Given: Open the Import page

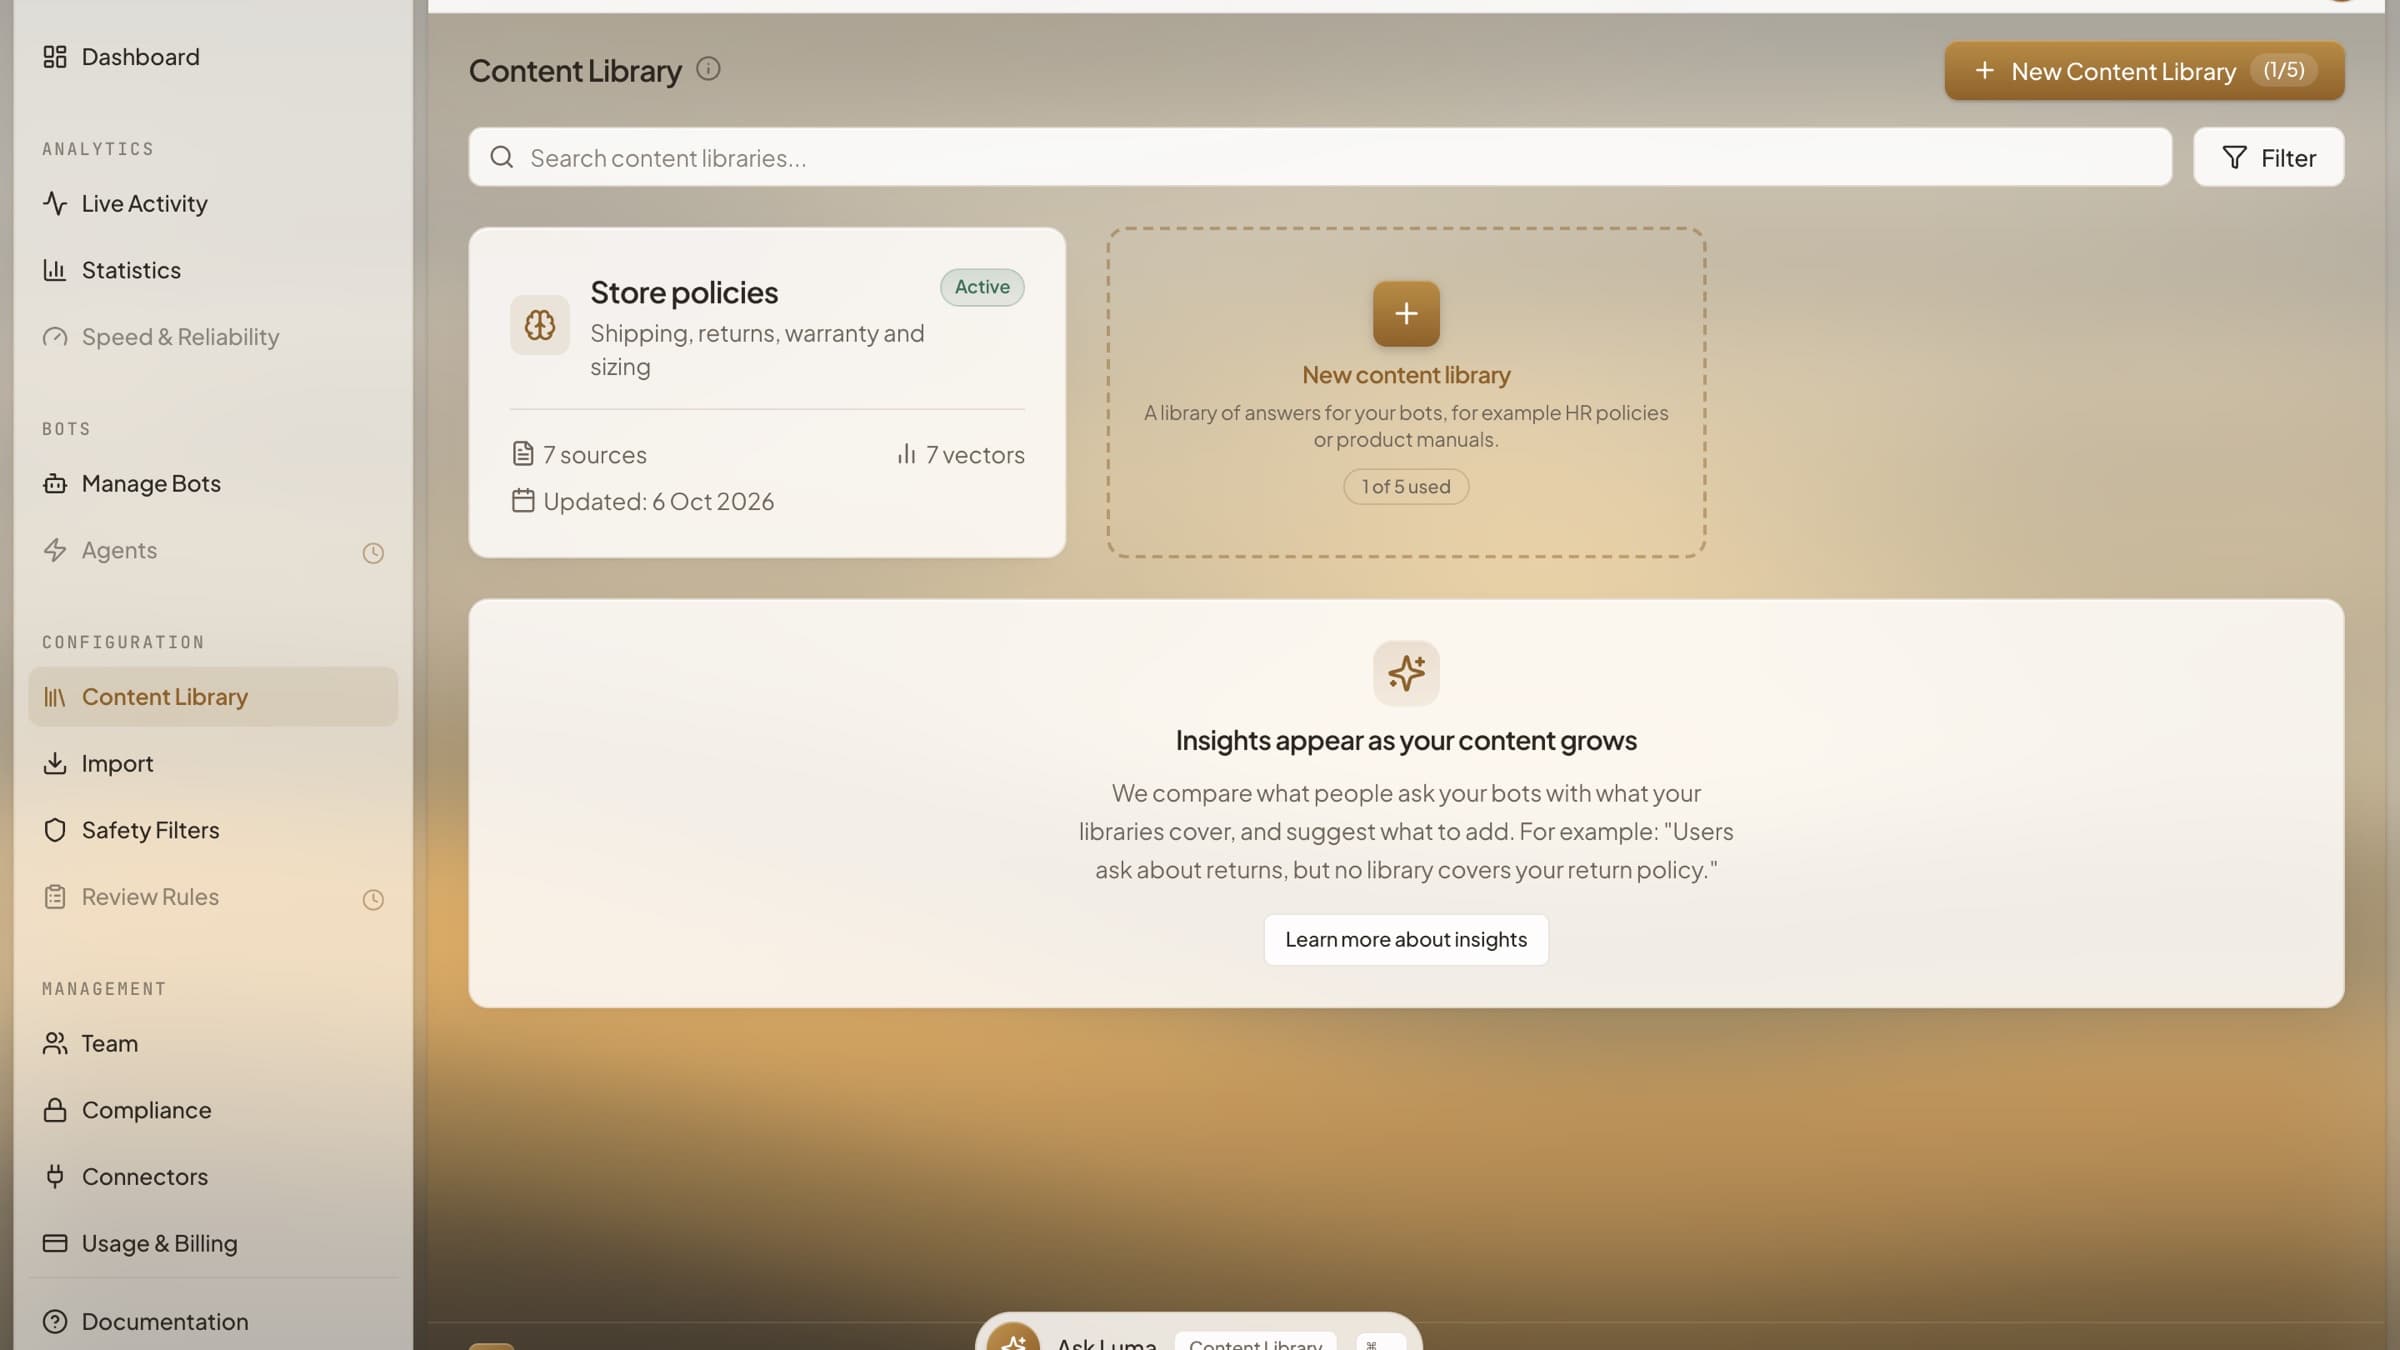Looking at the screenshot, I should [213, 763].
